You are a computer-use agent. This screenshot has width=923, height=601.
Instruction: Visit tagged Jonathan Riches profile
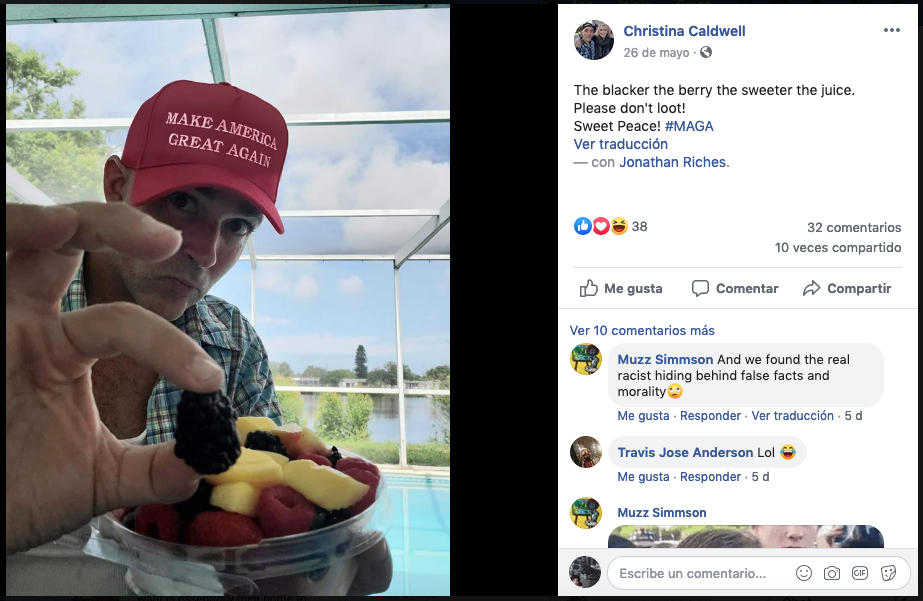pos(673,162)
